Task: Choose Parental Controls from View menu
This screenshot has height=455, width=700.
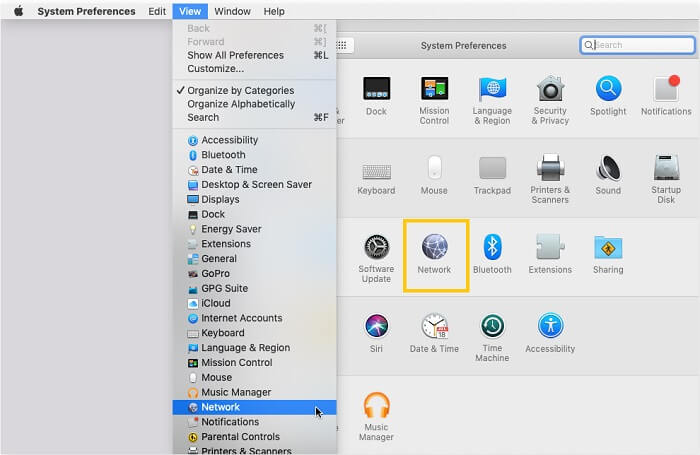Action: tap(254, 437)
